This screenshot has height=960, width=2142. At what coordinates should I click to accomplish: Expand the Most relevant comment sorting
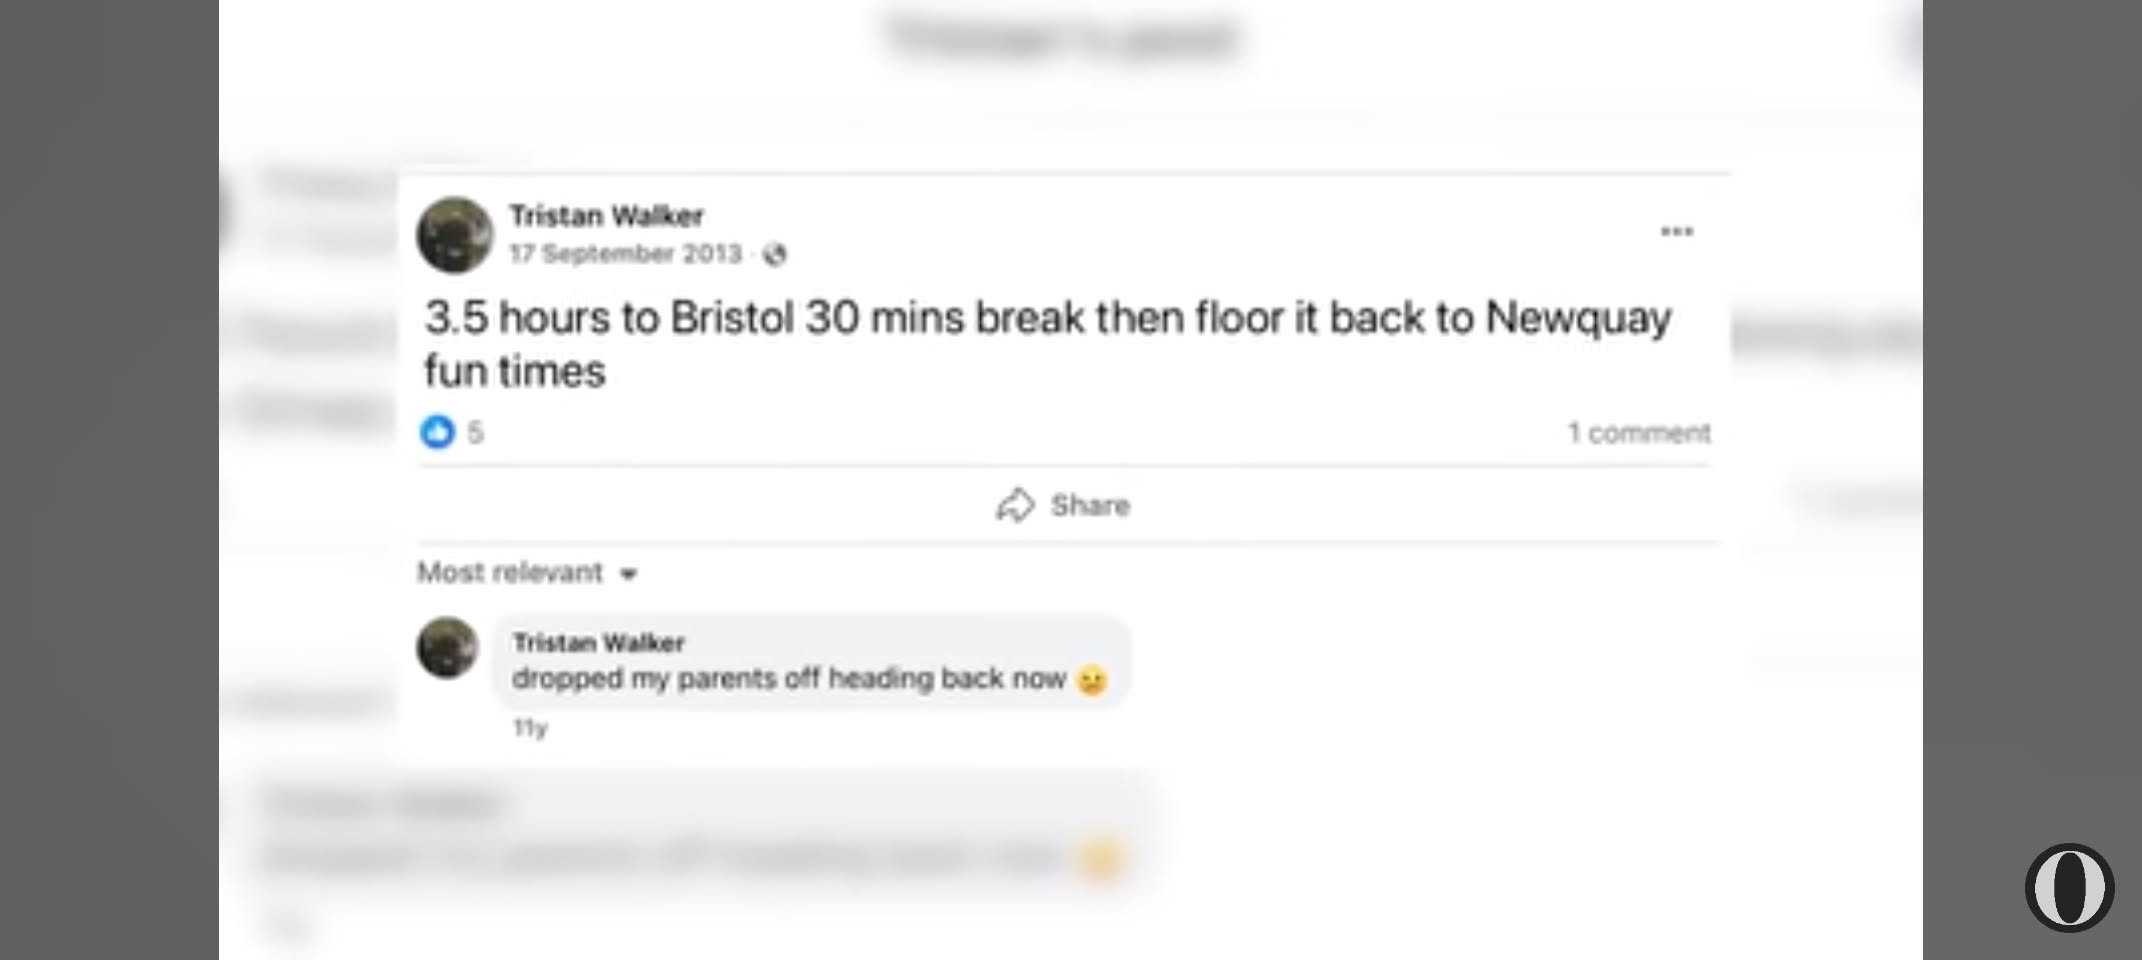(510, 572)
